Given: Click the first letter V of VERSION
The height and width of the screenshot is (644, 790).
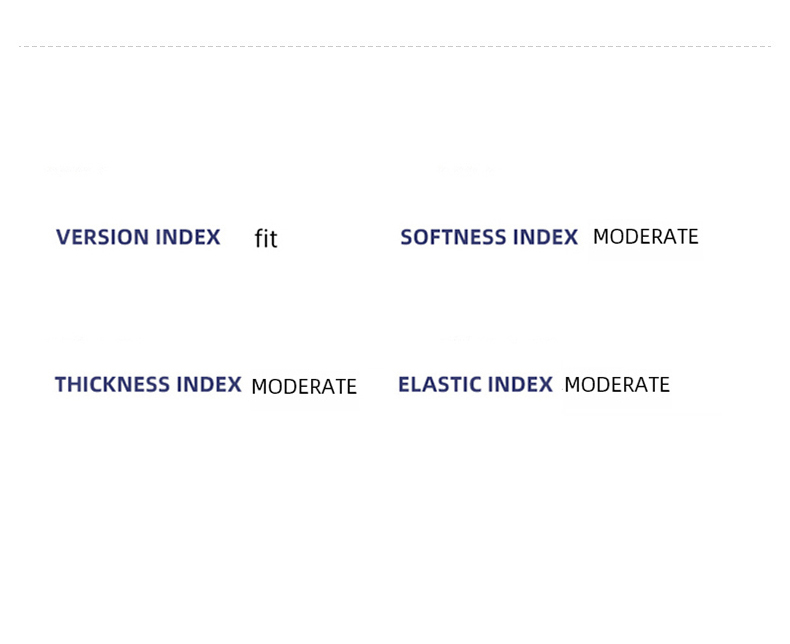Looking at the screenshot, I should tap(63, 238).
